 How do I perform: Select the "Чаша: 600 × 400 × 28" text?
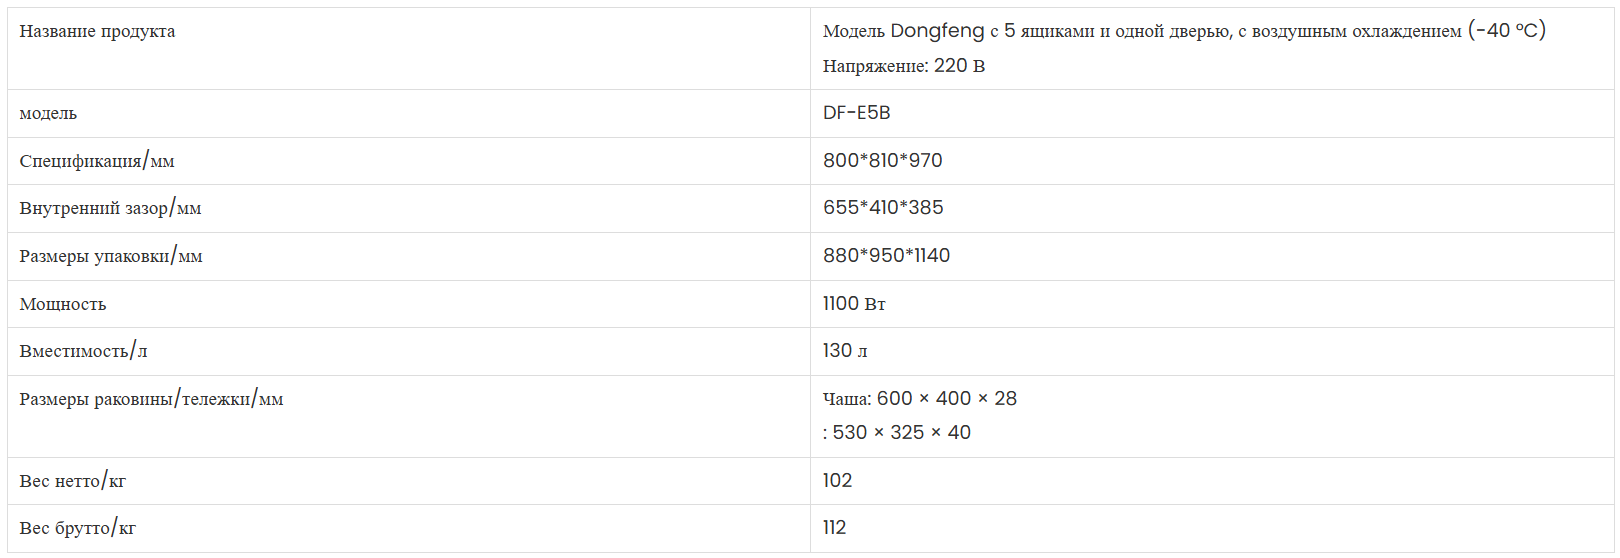920,399
